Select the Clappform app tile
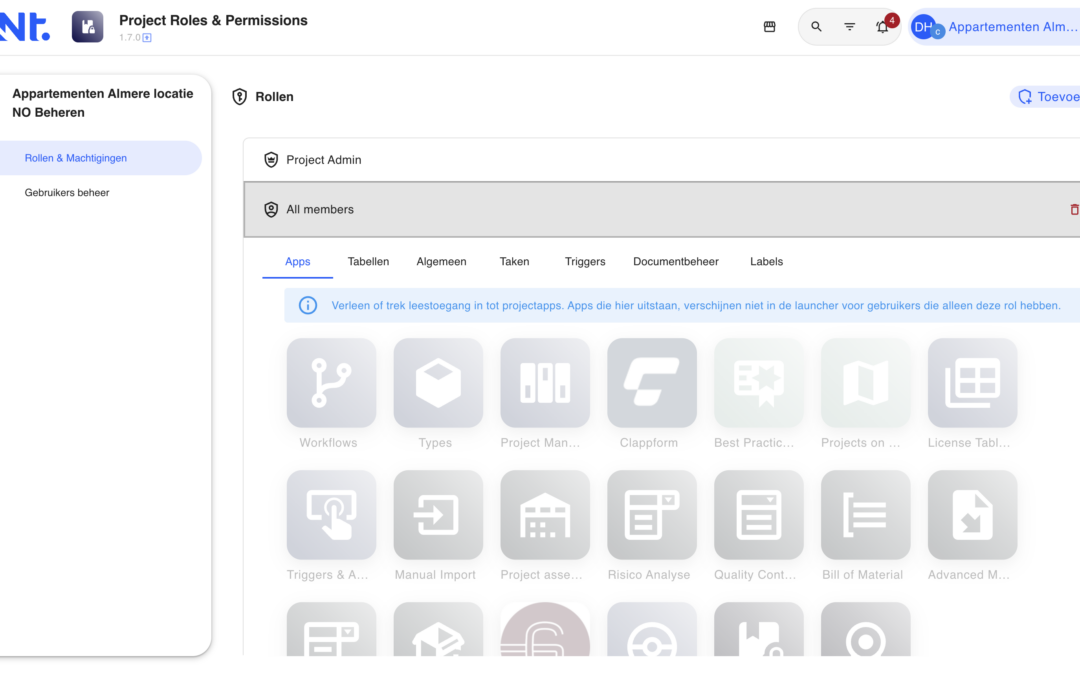 pyautogui.click(x=652, y=382)
